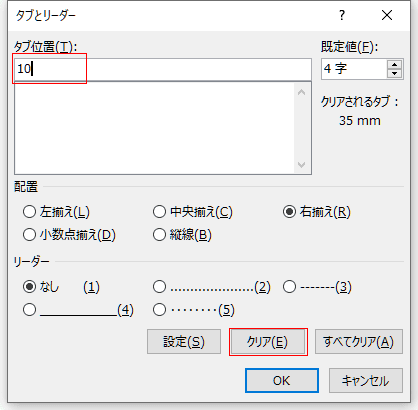Choose the 縦線 alignment option
This screenshot has width=418, height=410.
pyautogui.click(x=182, y=235)
